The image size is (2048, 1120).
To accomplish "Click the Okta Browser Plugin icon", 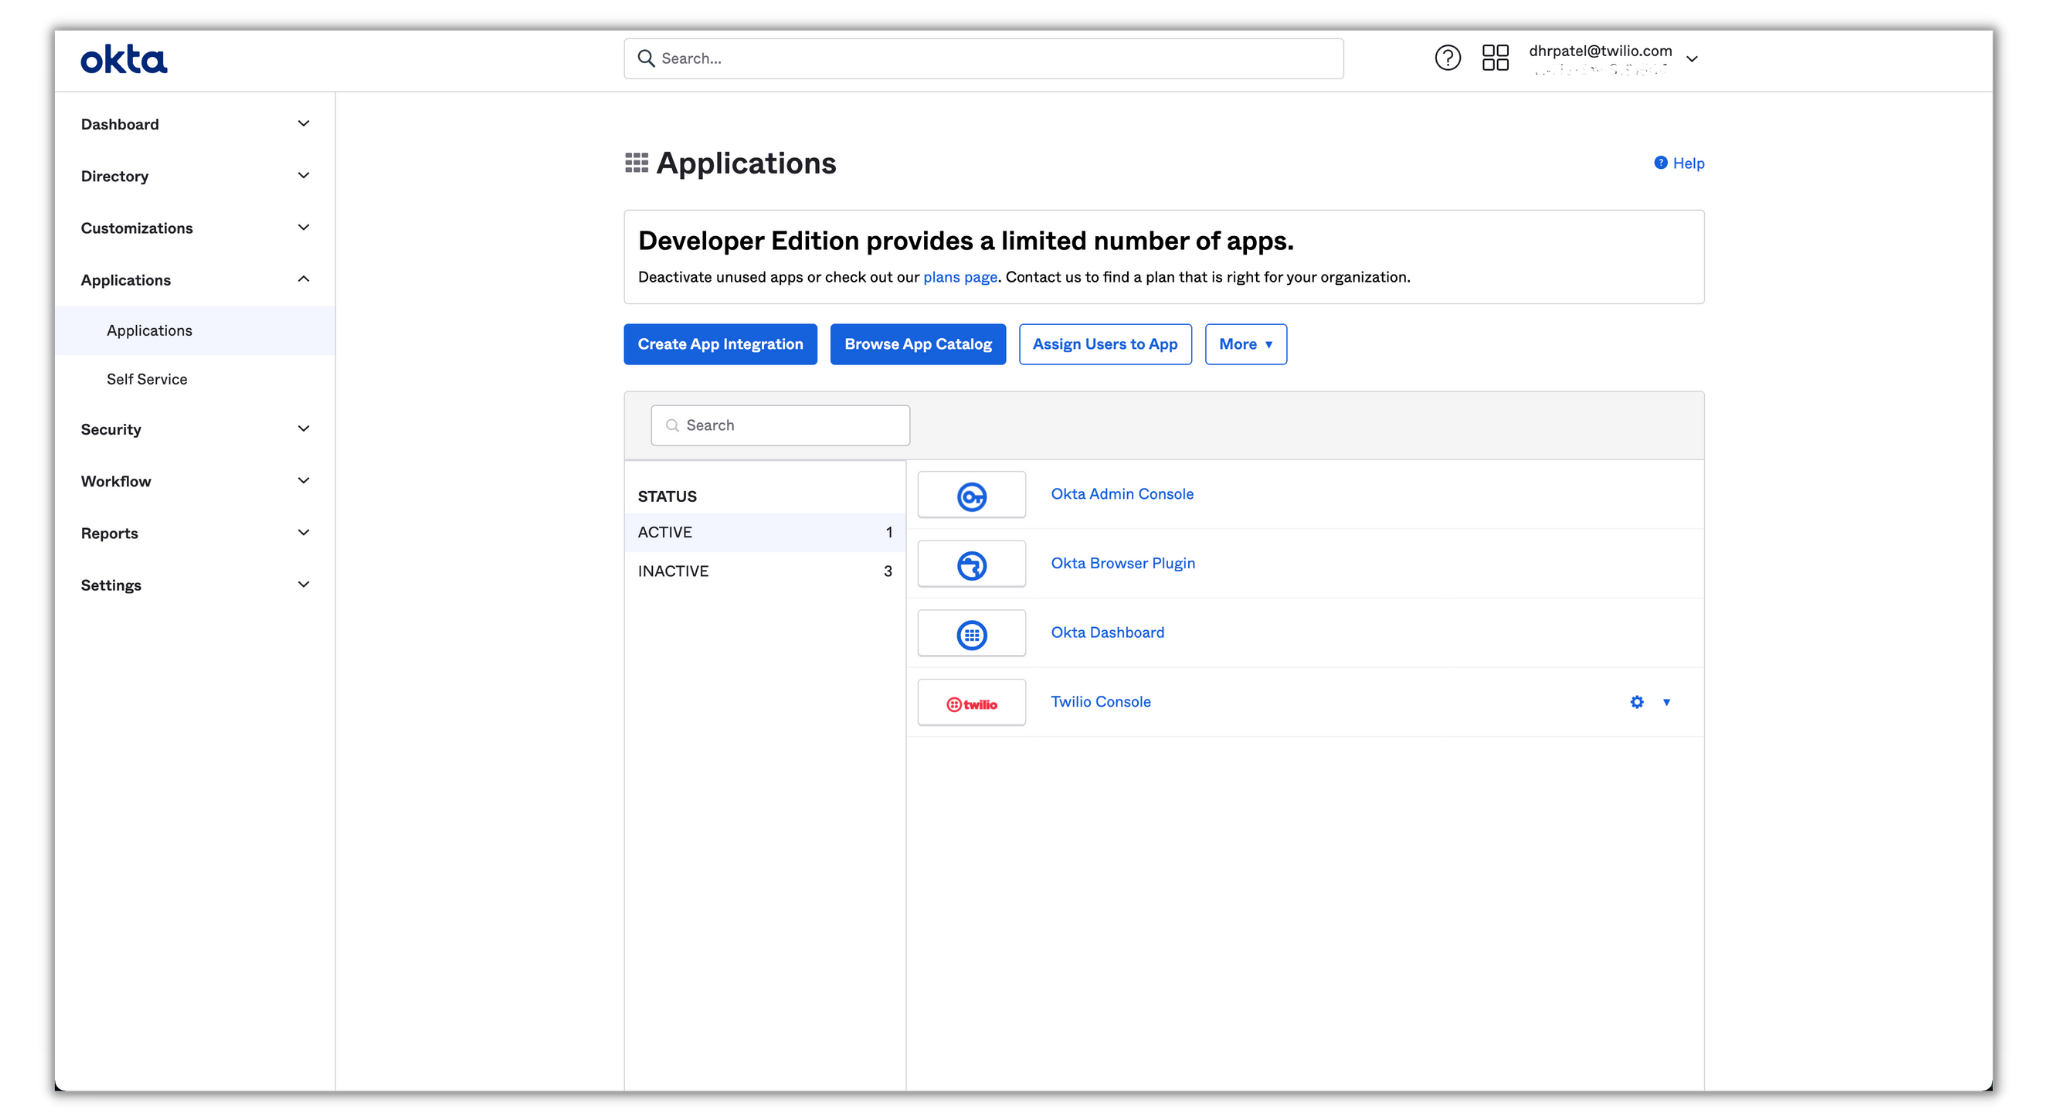I will coord(972,563).
